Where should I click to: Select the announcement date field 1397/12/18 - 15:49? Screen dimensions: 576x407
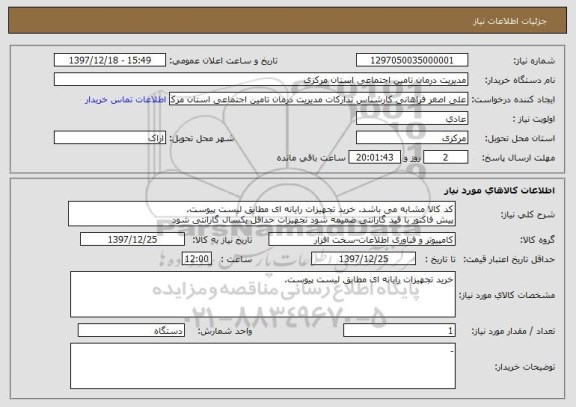(110, 60)
